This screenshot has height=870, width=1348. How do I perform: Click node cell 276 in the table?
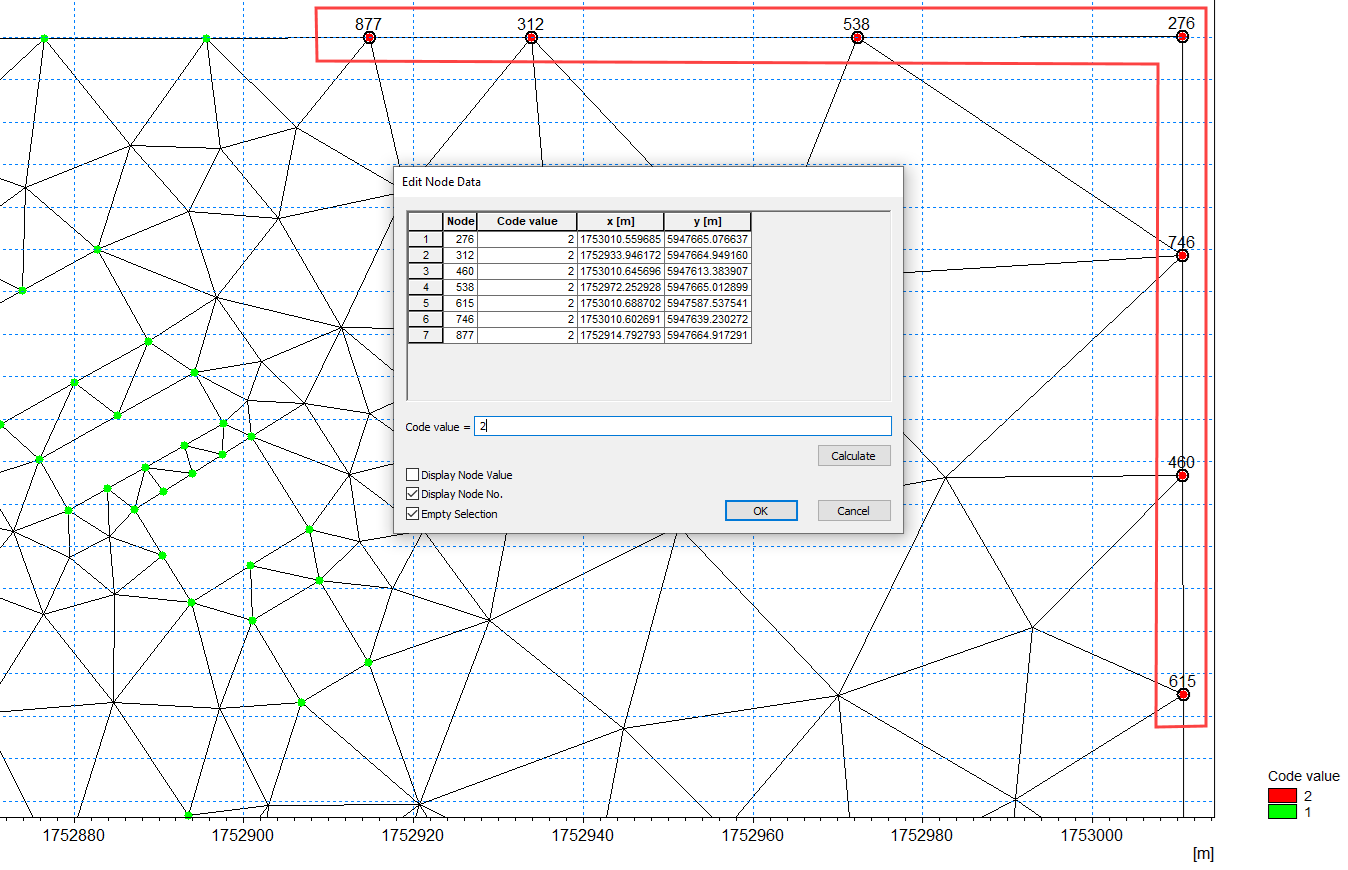pyautogui.click(x=460, y=240)
